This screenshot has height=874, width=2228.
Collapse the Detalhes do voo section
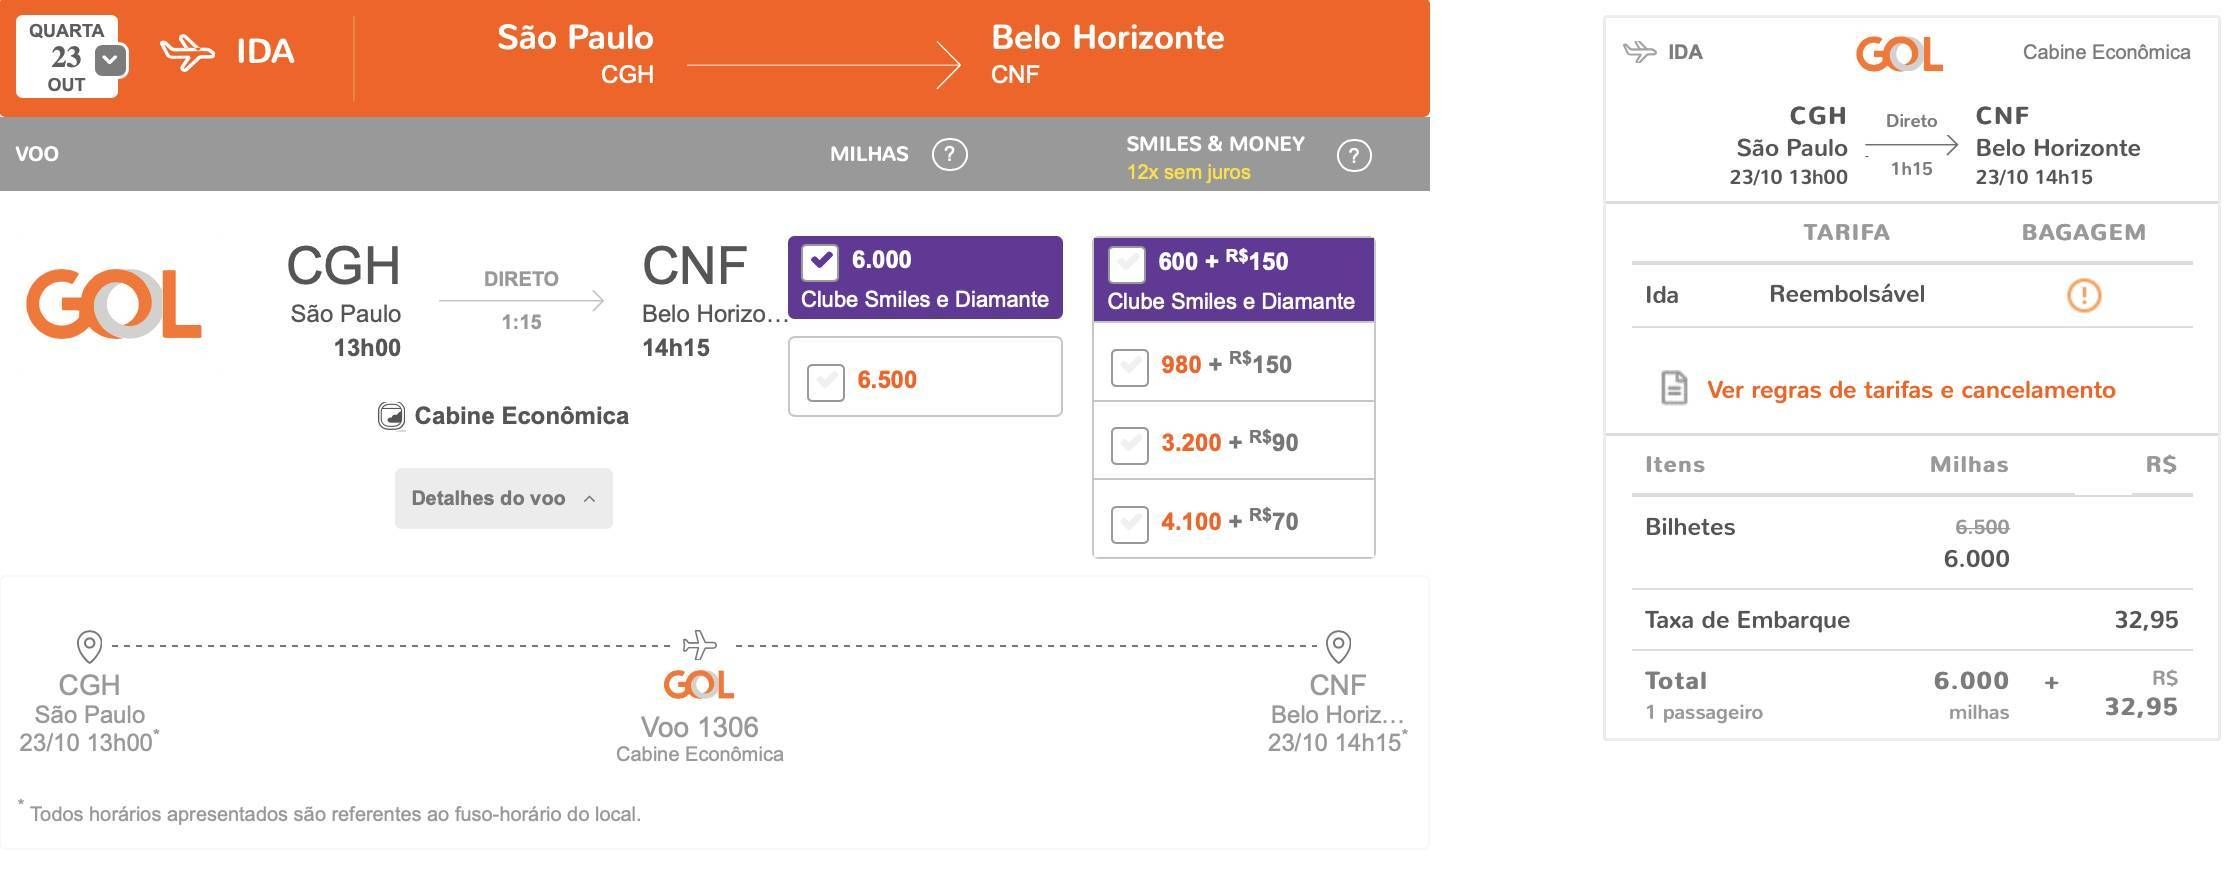[x=503, y=498]
